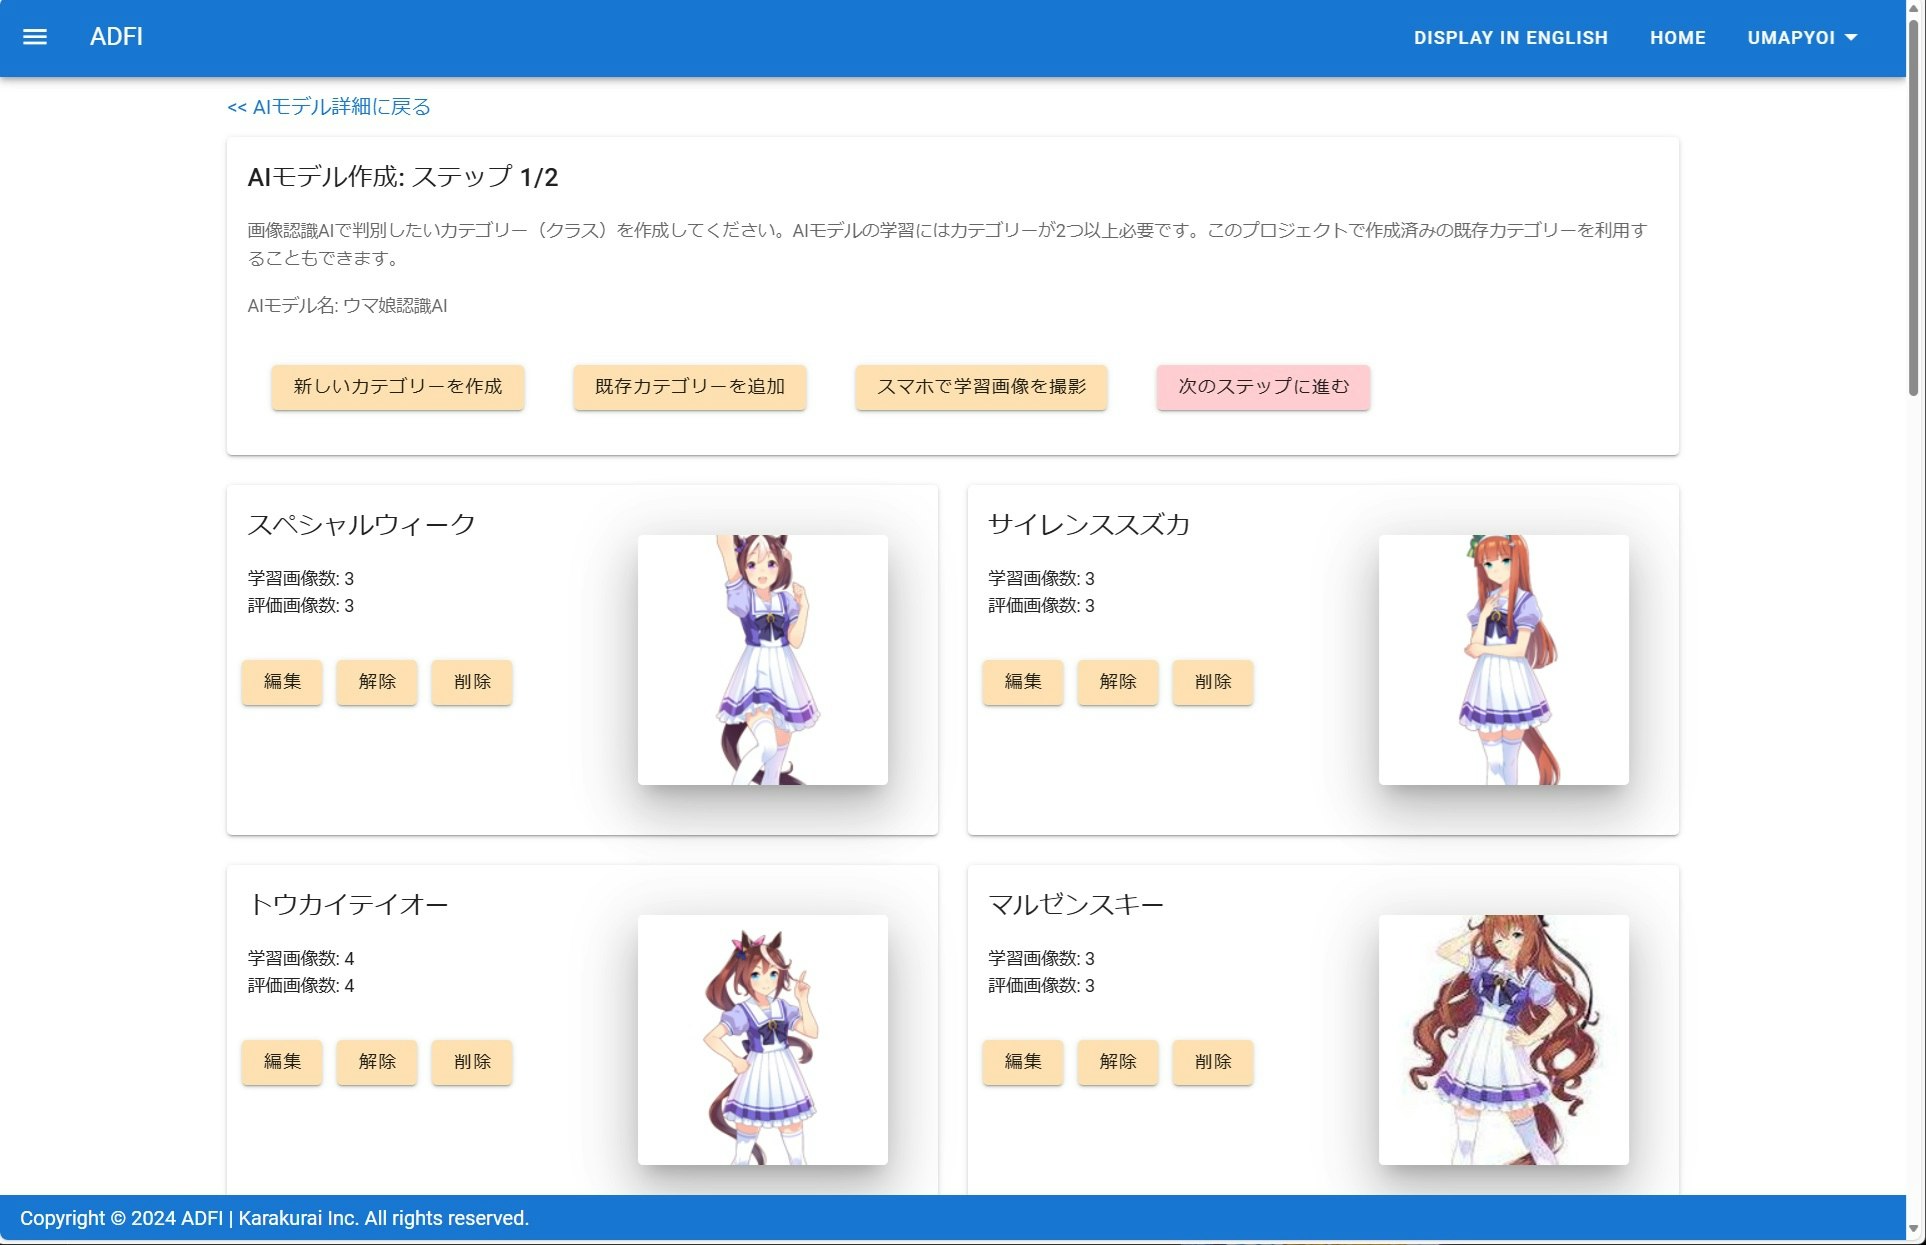Image resolution: width=1926 pixels, height=1245 pixels.
Task: Click the ADFI logo
Action: pyautogui.click(x=115, y=36)
